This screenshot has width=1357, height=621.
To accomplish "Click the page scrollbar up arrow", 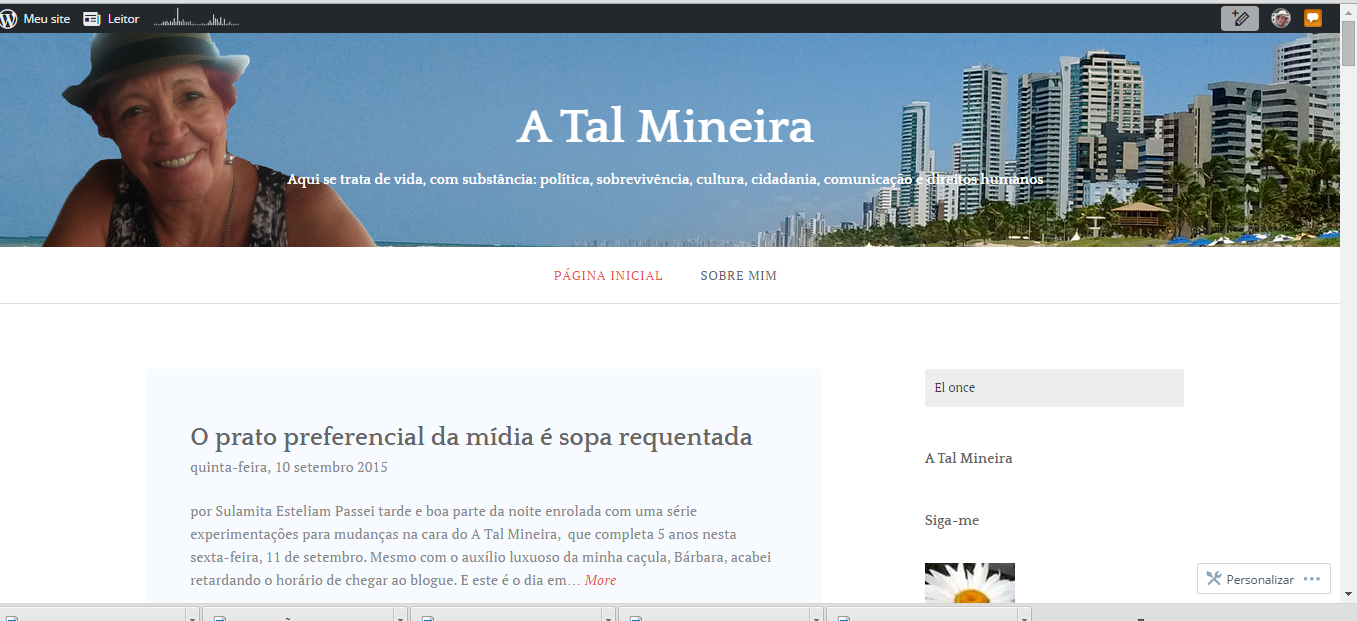I will [x=1348, y=10].
